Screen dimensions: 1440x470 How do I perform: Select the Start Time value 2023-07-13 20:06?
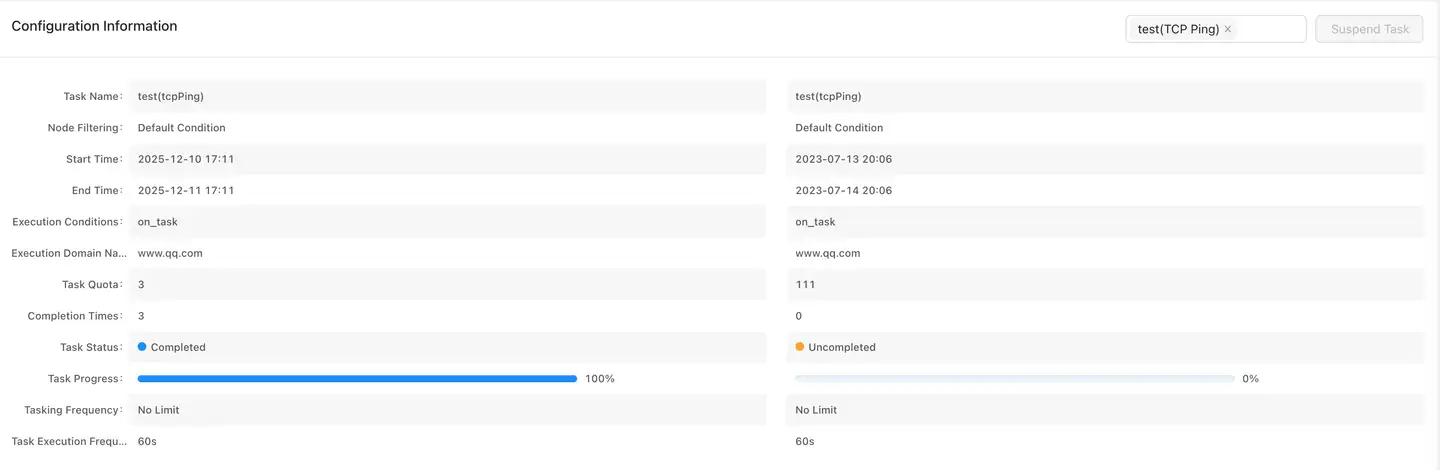[843, 159]
